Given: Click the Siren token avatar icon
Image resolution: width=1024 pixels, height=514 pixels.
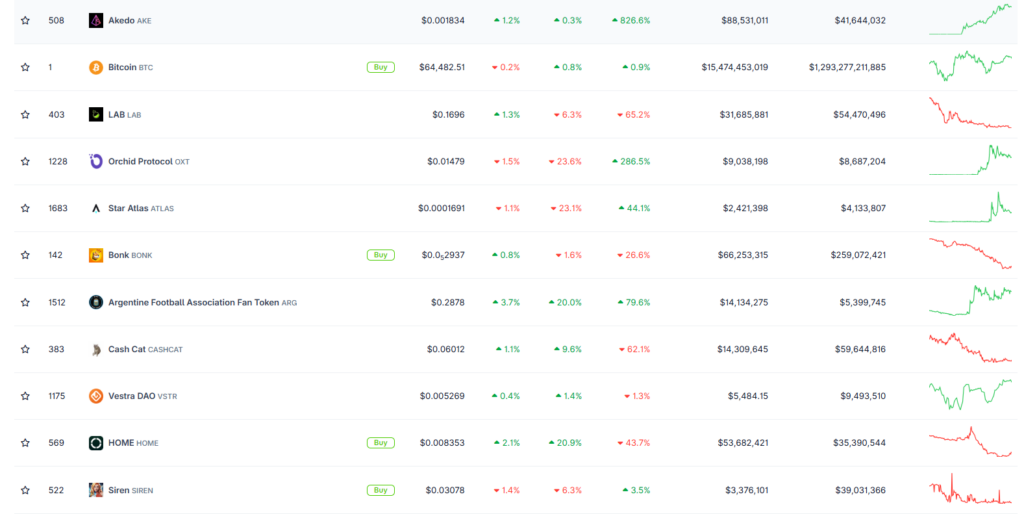Looking at the screenshot, I should [96, 490].
